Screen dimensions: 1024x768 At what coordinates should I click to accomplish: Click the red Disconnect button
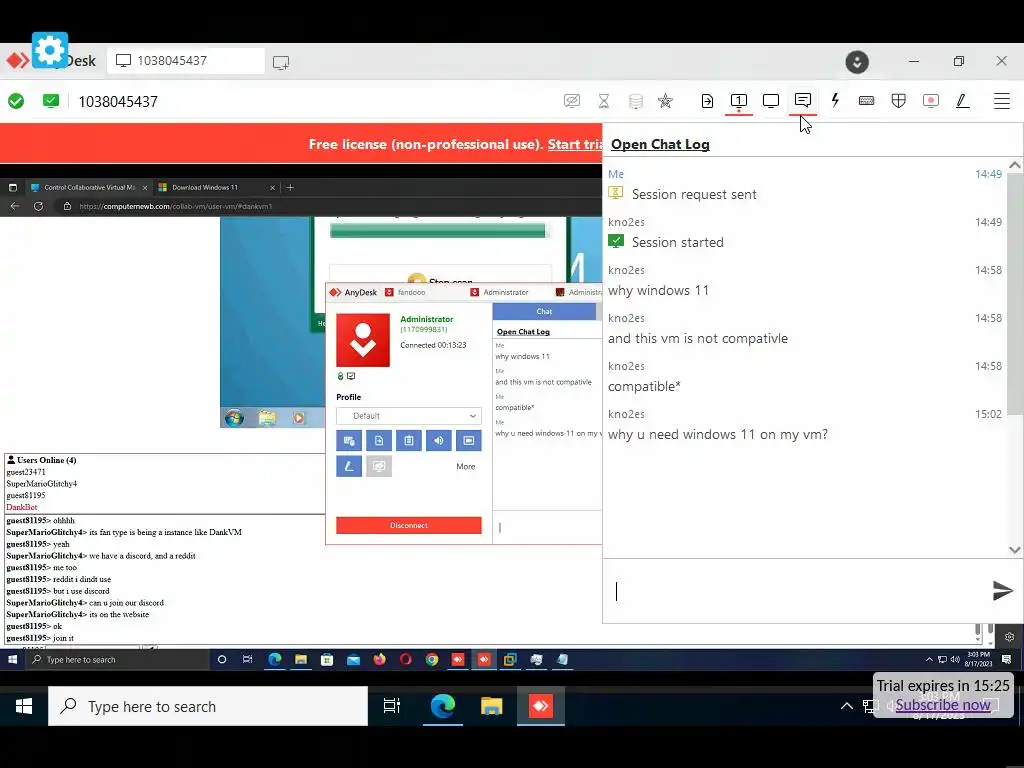[x=409, y=525]
